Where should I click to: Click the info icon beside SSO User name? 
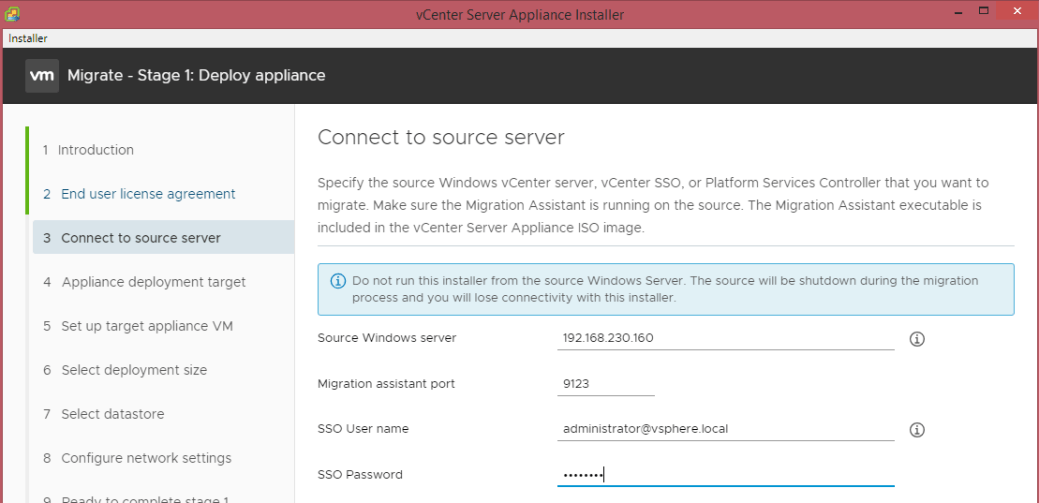point(917,430)
